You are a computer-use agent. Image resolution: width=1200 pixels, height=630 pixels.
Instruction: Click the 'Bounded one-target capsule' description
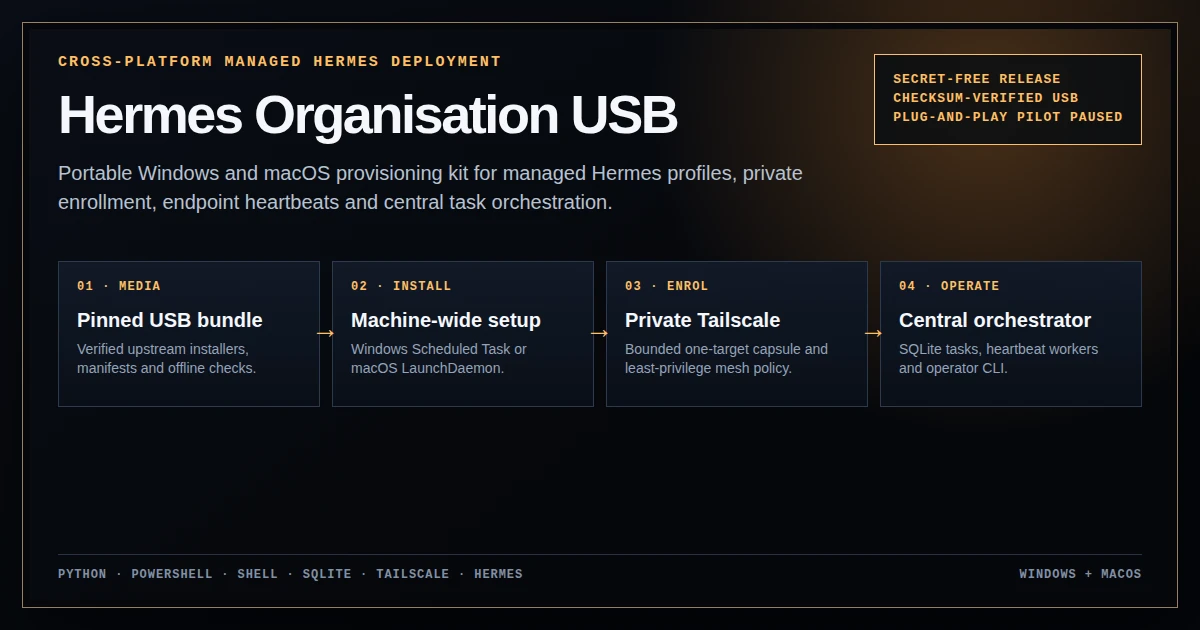coord(727,359)
